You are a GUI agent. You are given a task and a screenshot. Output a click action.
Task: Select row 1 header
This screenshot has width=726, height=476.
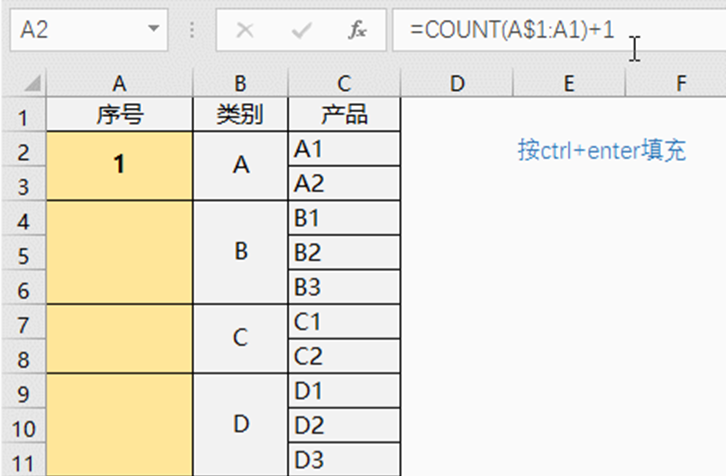24,114
